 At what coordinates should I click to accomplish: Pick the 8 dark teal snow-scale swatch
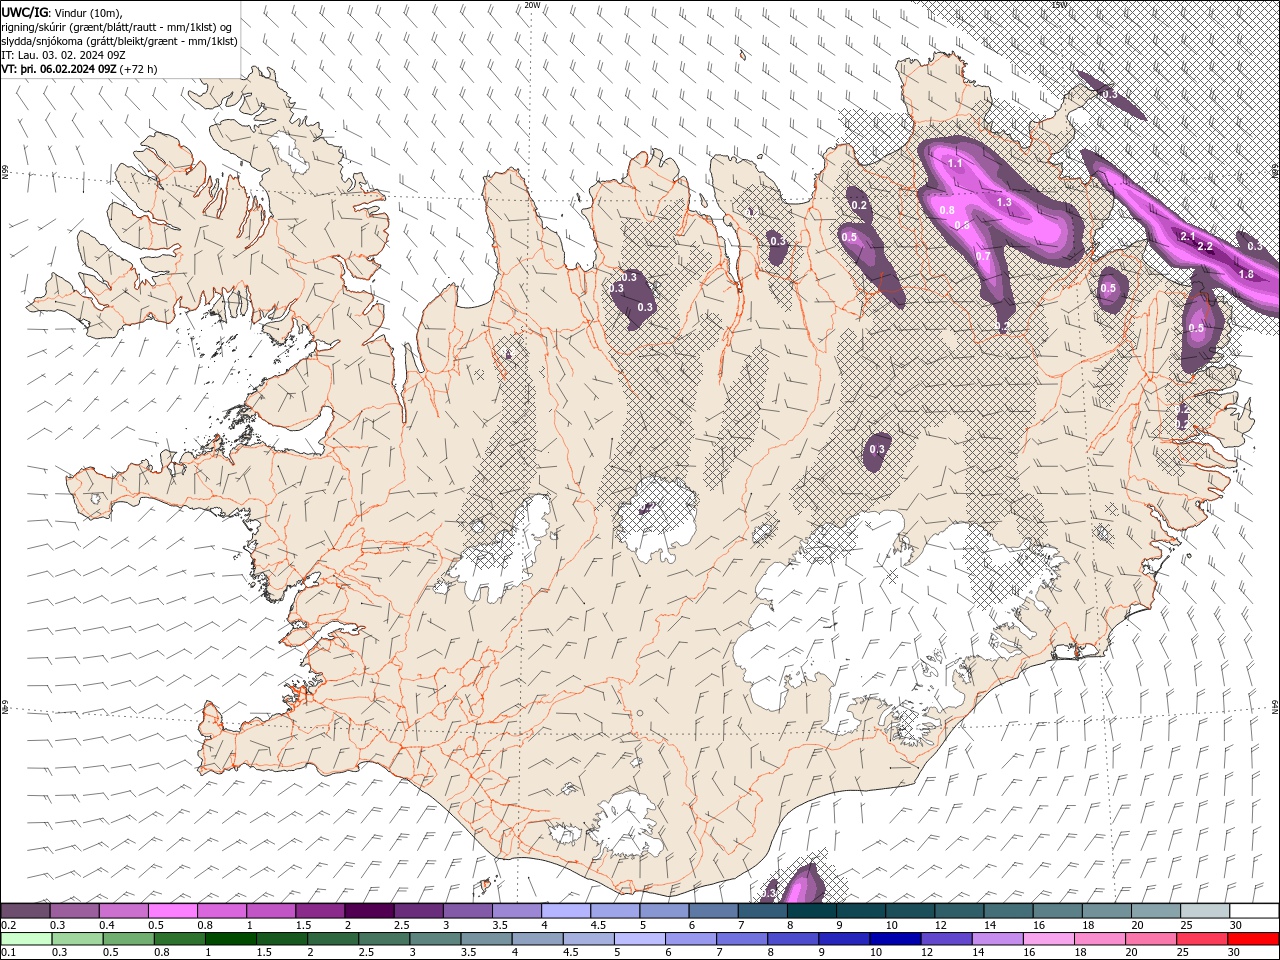[812, 910]
